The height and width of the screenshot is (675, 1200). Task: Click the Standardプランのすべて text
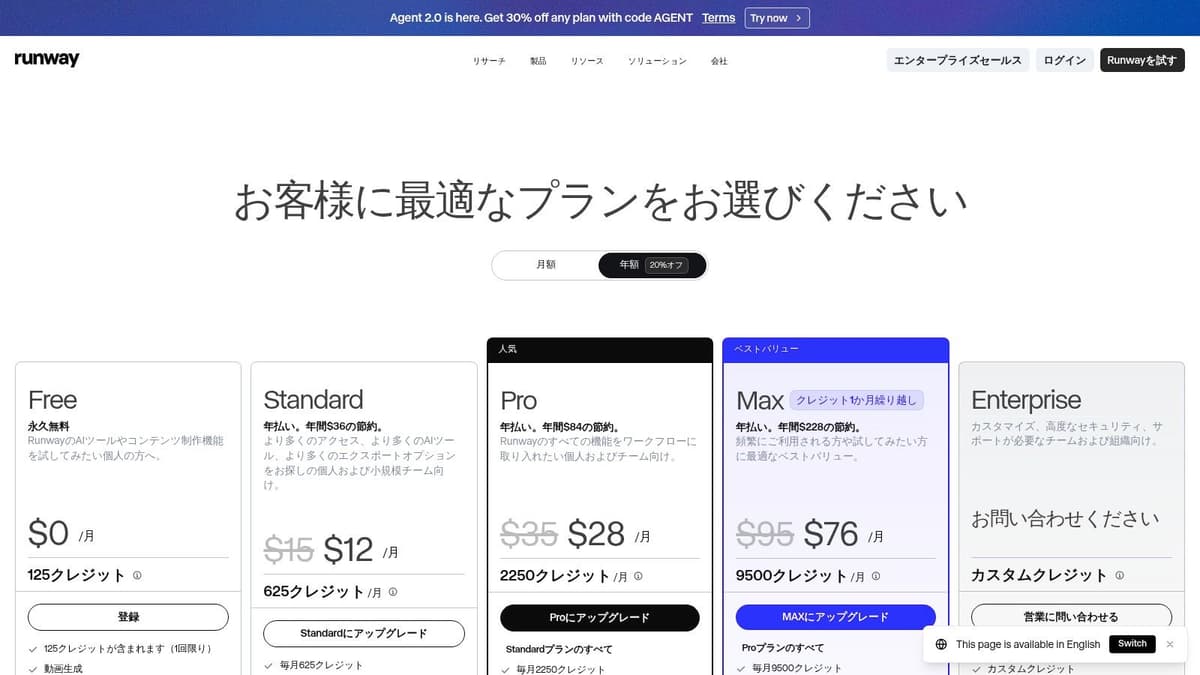pos(559,649)
